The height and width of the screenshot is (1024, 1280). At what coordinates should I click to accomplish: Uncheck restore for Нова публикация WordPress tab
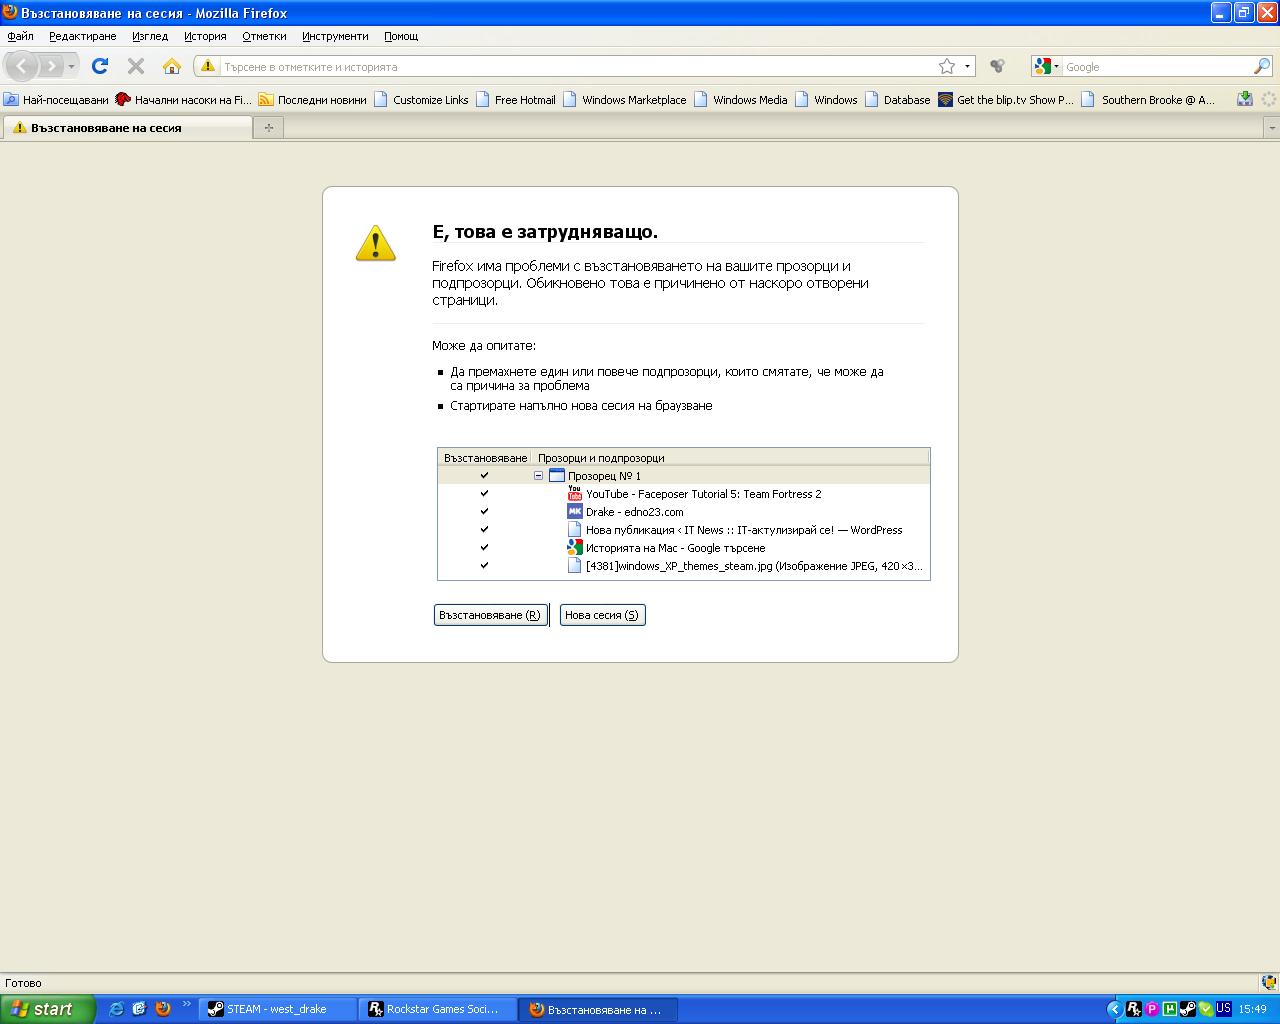tap(484, 529)
